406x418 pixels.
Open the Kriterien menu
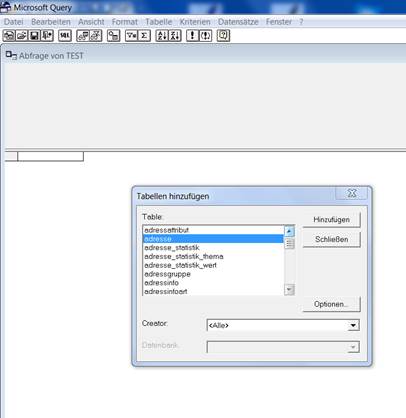tap(195, 22)
